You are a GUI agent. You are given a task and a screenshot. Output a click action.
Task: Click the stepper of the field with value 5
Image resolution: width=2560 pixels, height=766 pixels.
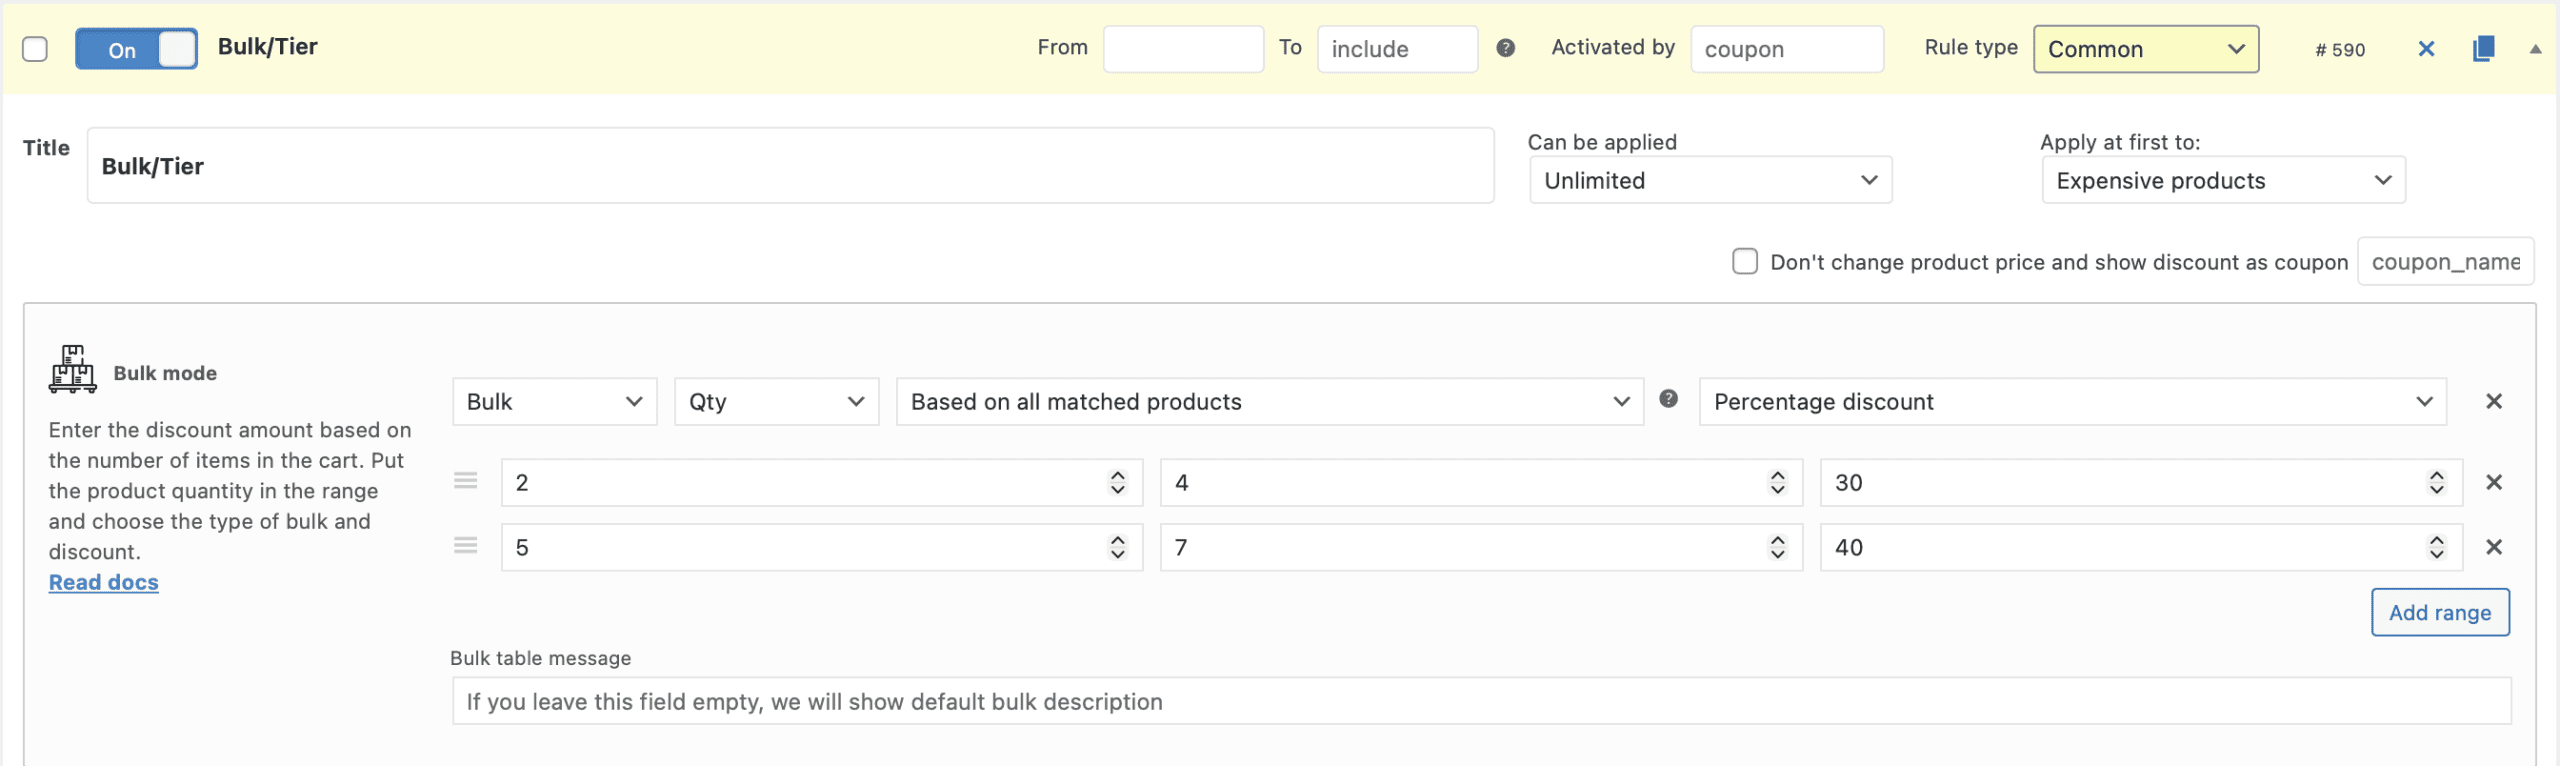(1118, 547)
